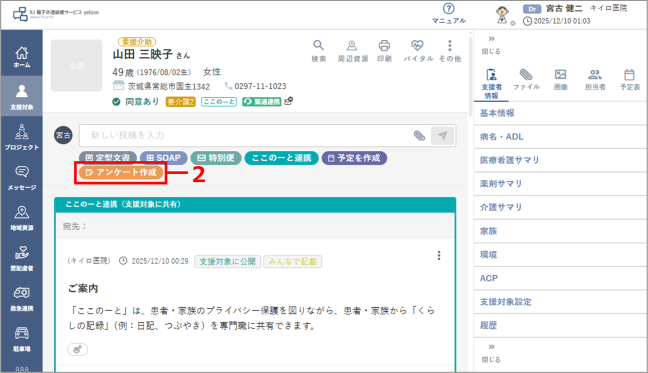Send the post with the paper-plane button
The image size is (648, 373).
(x=442, y=135)
